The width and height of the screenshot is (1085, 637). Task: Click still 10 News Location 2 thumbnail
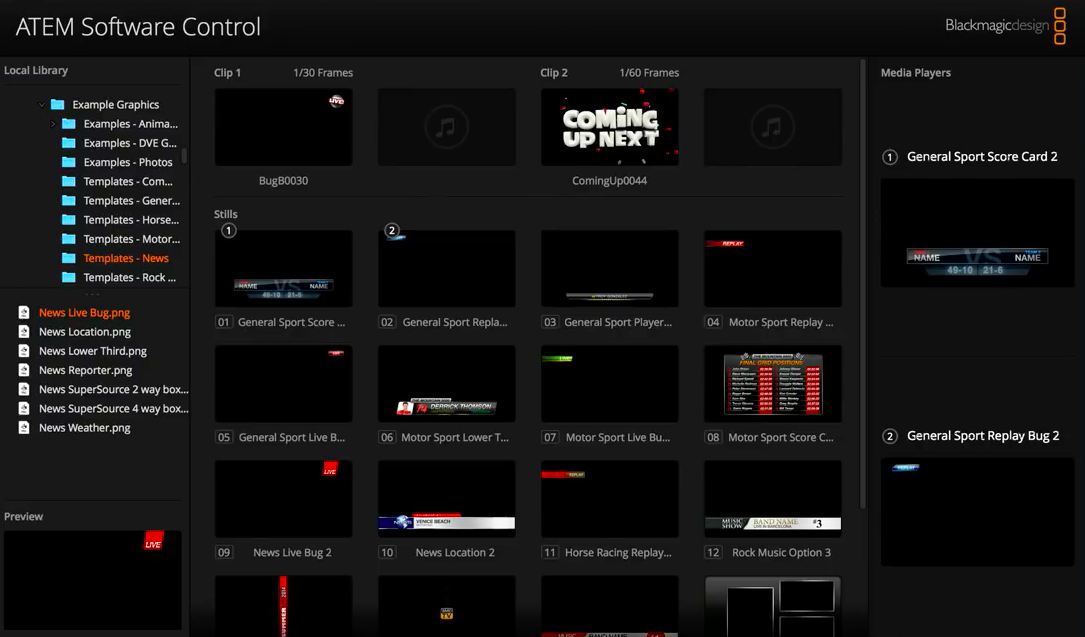[x=446, y=499]
